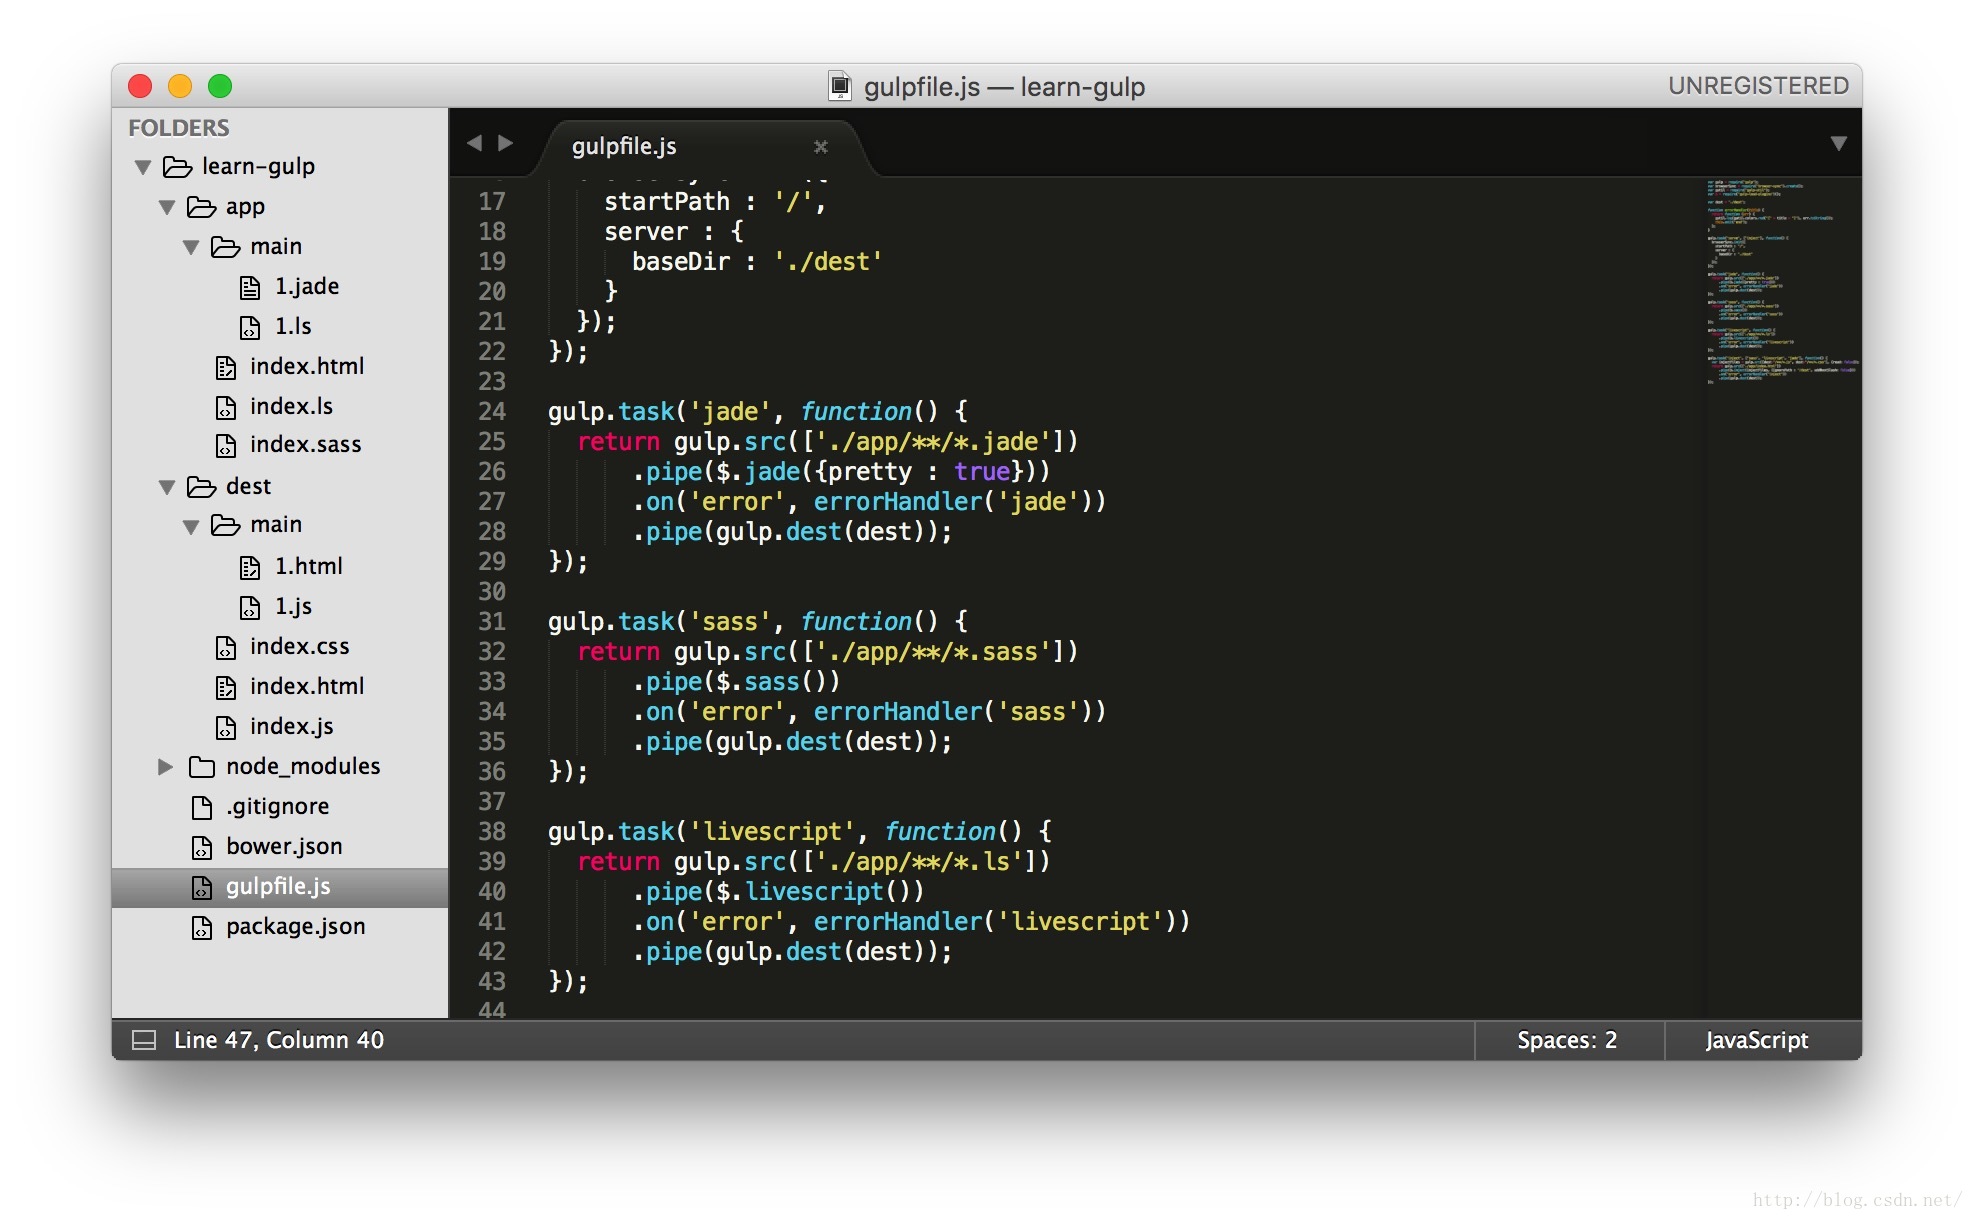1974x1220 pixels.
Task: Go to previous tab with left arrow
Action: coord(474,143)
